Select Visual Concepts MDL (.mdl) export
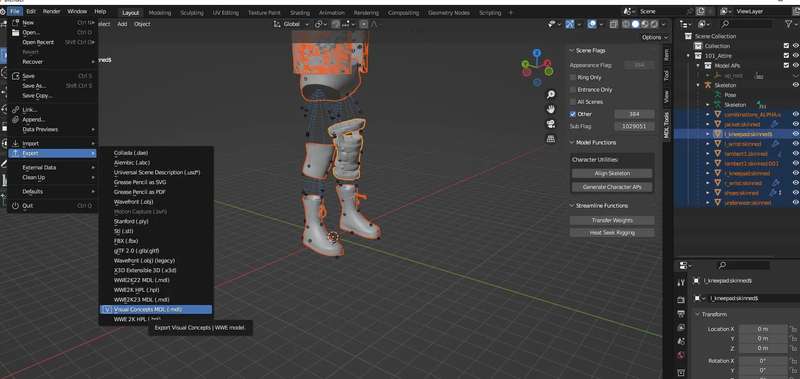The height and width of the screenshot is (379, 800). click(x=156, y=309)
